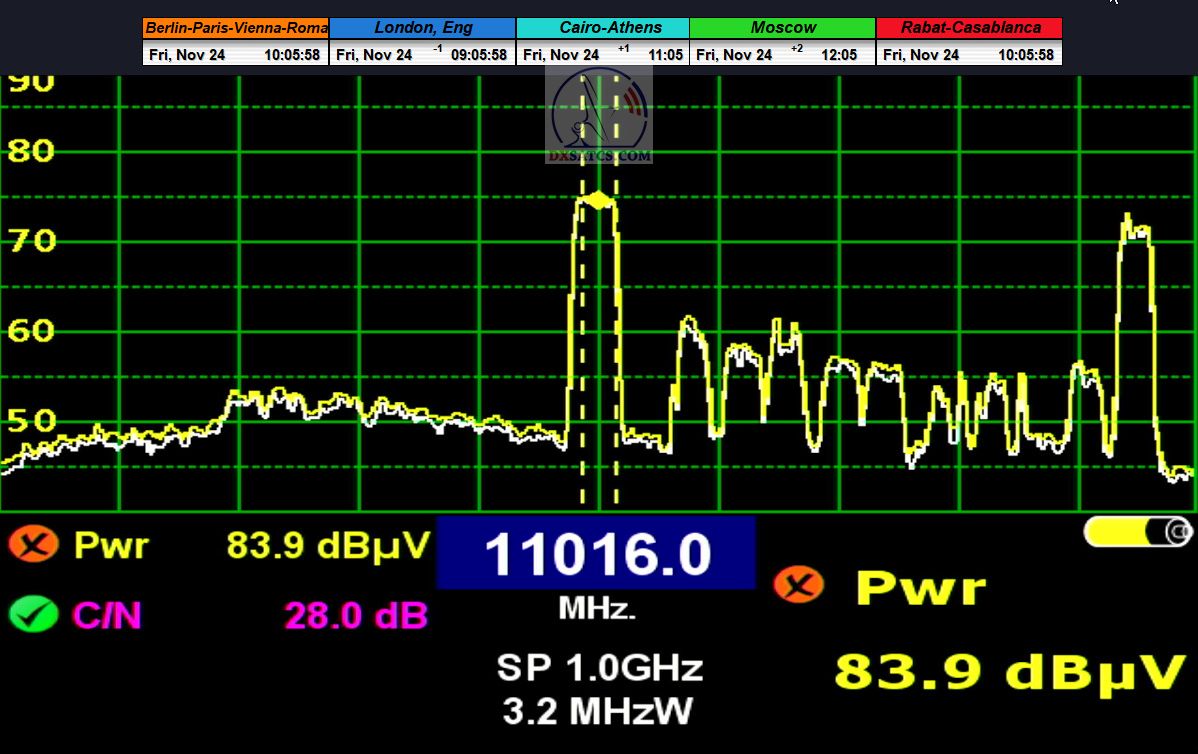
Task: Click the yellow diamond marker on the peak
Action: pos(598,200)
